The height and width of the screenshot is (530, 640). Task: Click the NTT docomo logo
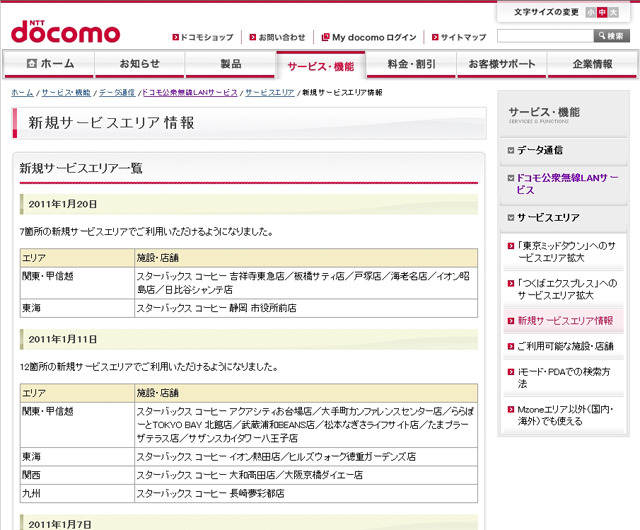65,32
